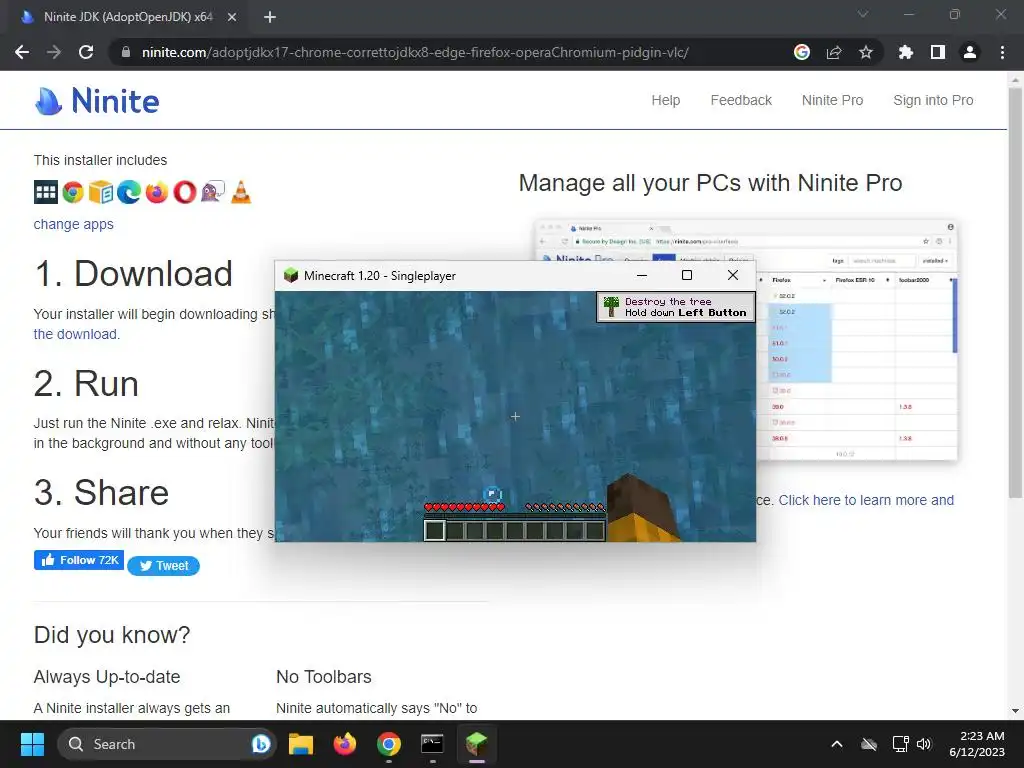Screen dimensions: 1024x768
Task: Open the Chrome profile icon
Action: 970,52
